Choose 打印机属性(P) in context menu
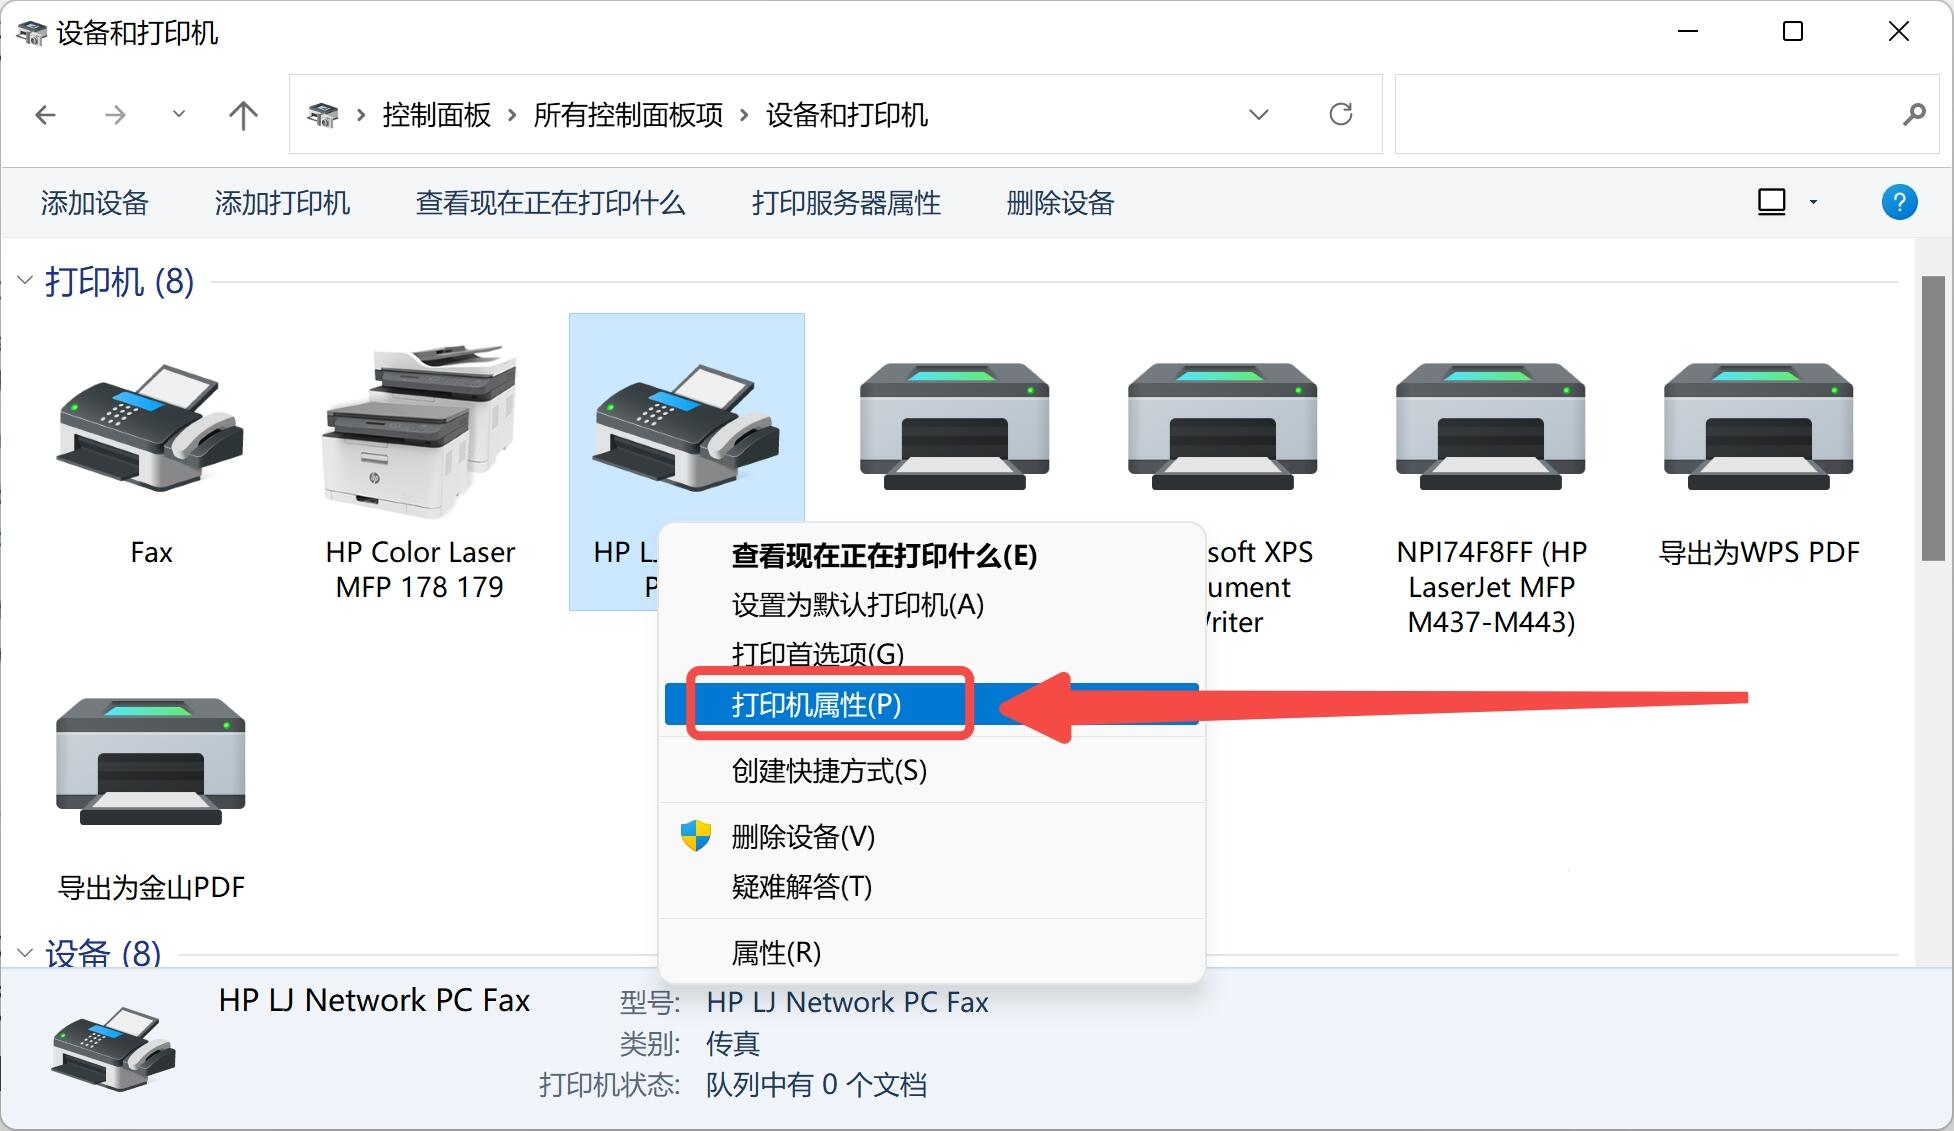The width and height of the screenshot is (1954, 1131). 932,704
